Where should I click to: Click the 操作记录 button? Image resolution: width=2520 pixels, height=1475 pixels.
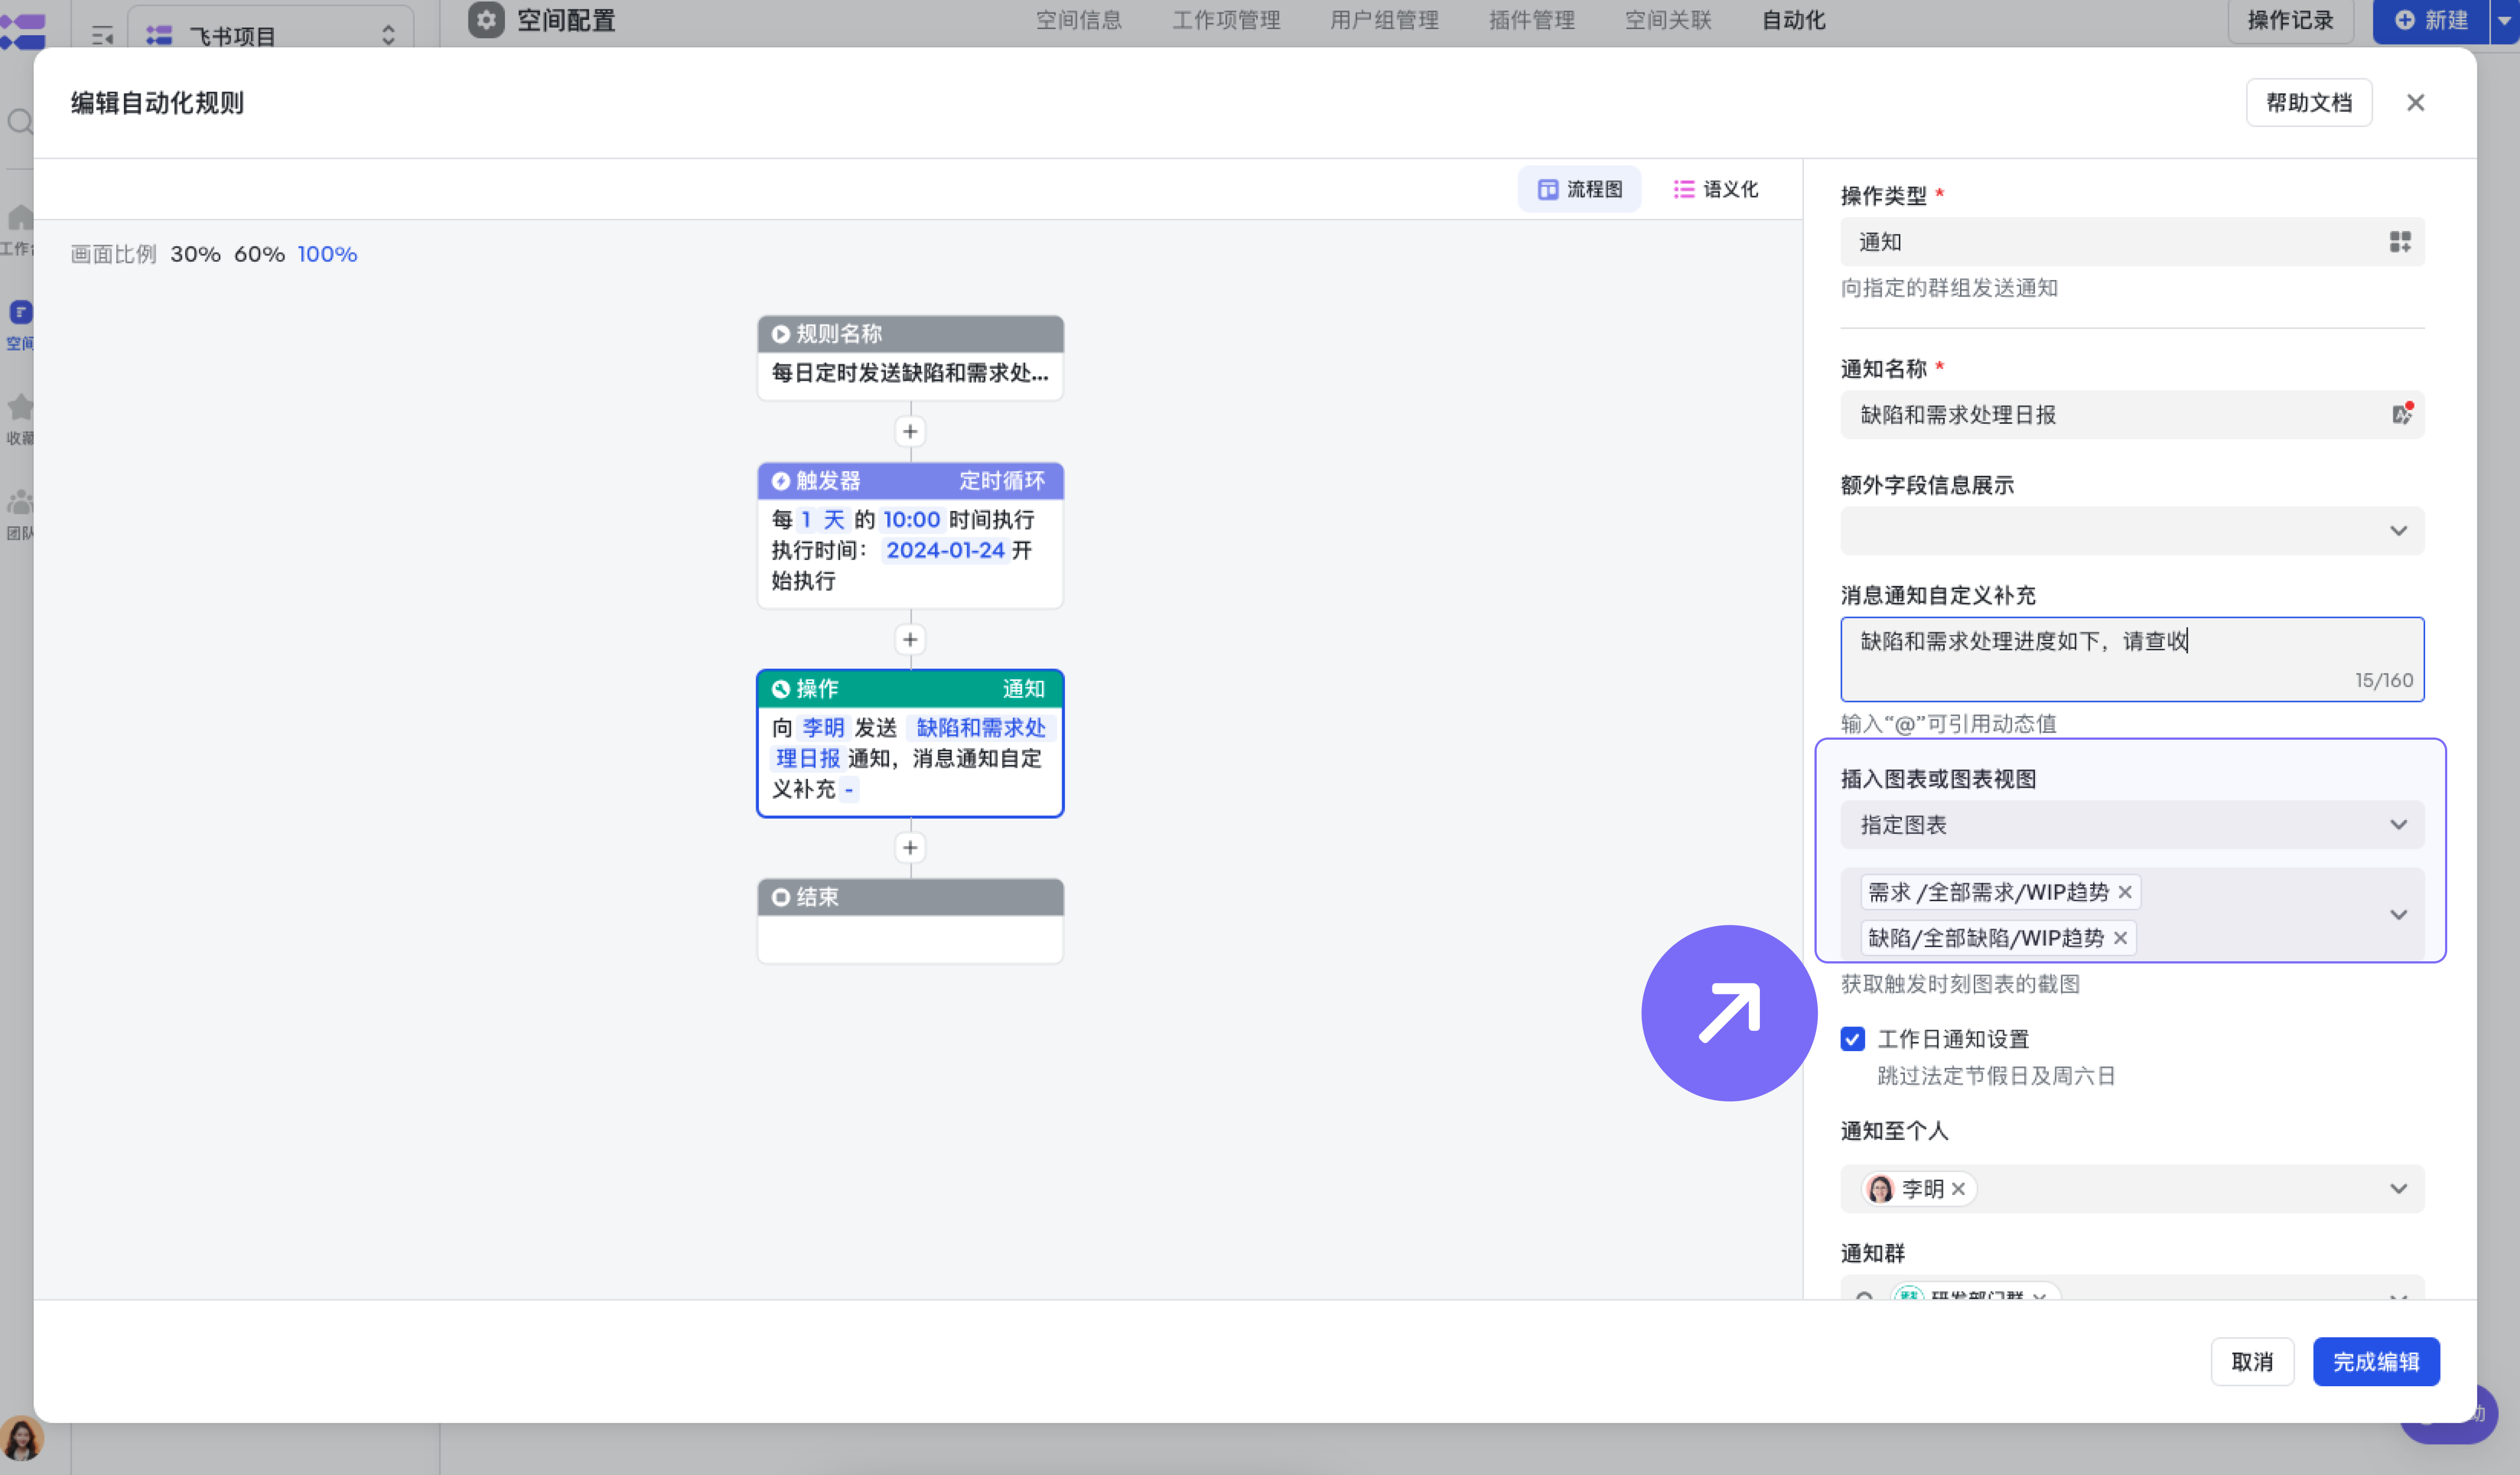[x=2290, y=20]
